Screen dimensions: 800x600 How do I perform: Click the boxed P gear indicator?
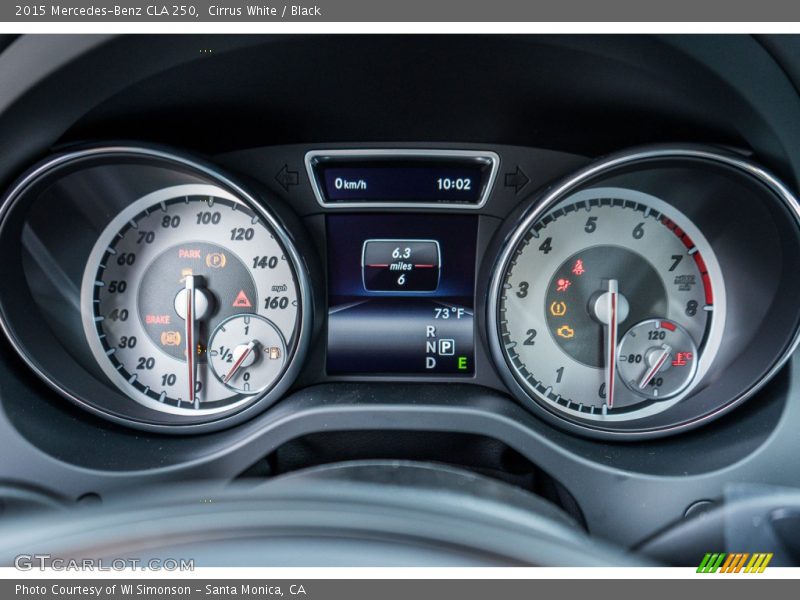446,347
